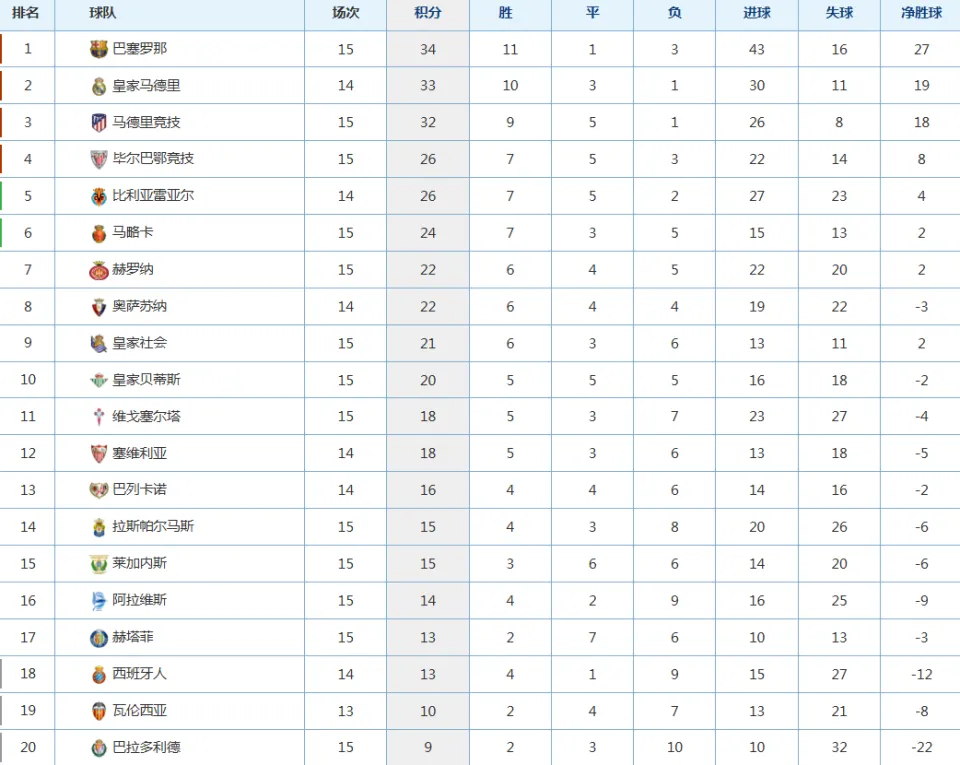Click the Alavés crest icon
This screenshot has width=960, height=765.
pos(99,601)
